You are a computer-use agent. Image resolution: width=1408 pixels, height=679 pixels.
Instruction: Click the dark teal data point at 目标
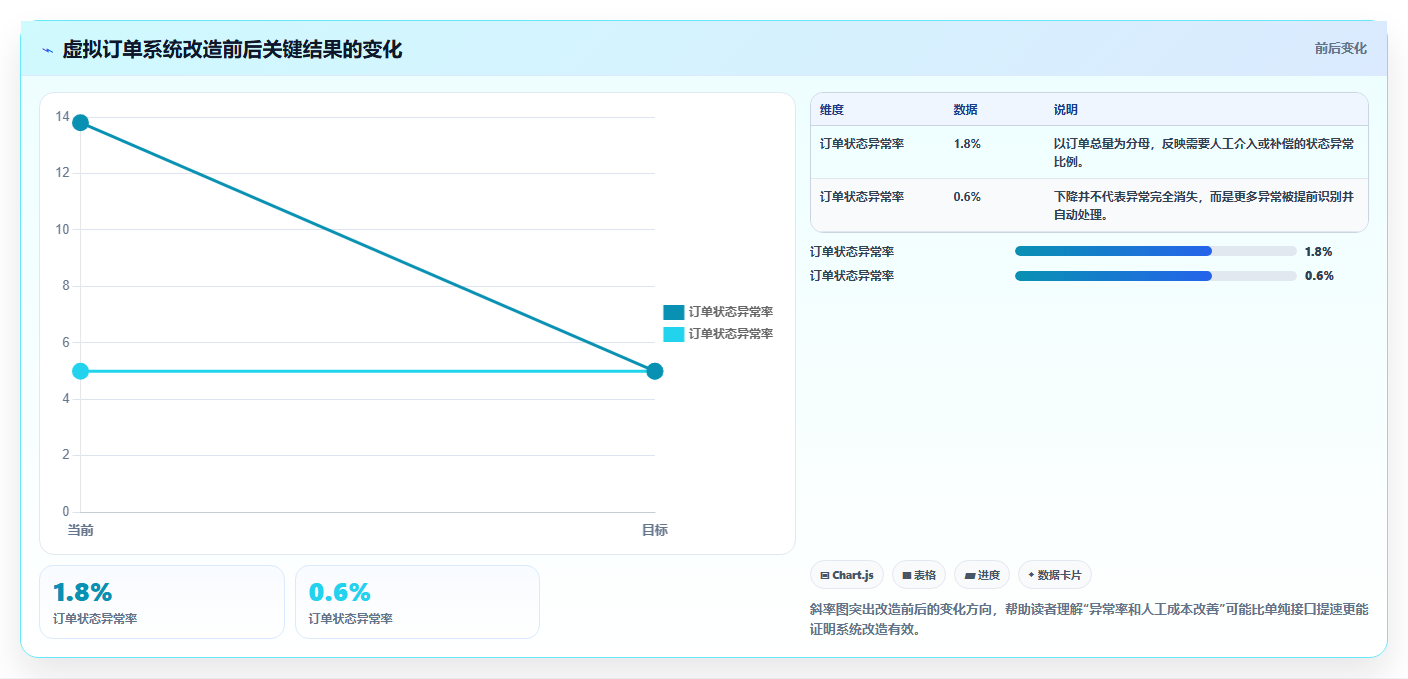point(655,371)
